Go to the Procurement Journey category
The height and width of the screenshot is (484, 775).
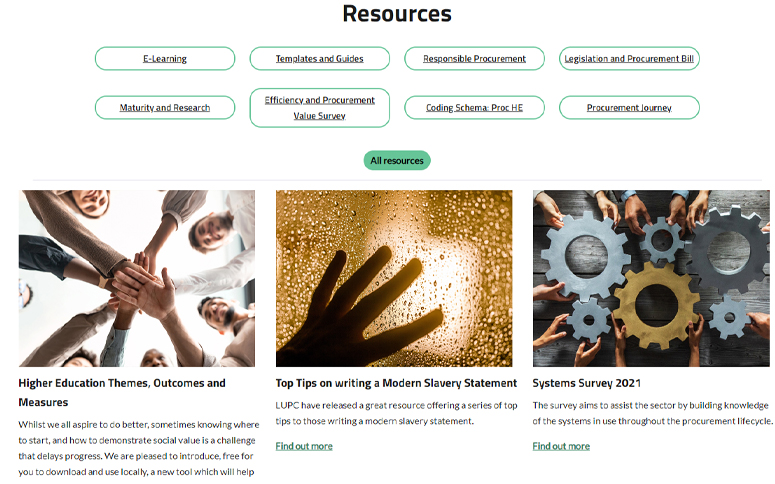point(629,107)
